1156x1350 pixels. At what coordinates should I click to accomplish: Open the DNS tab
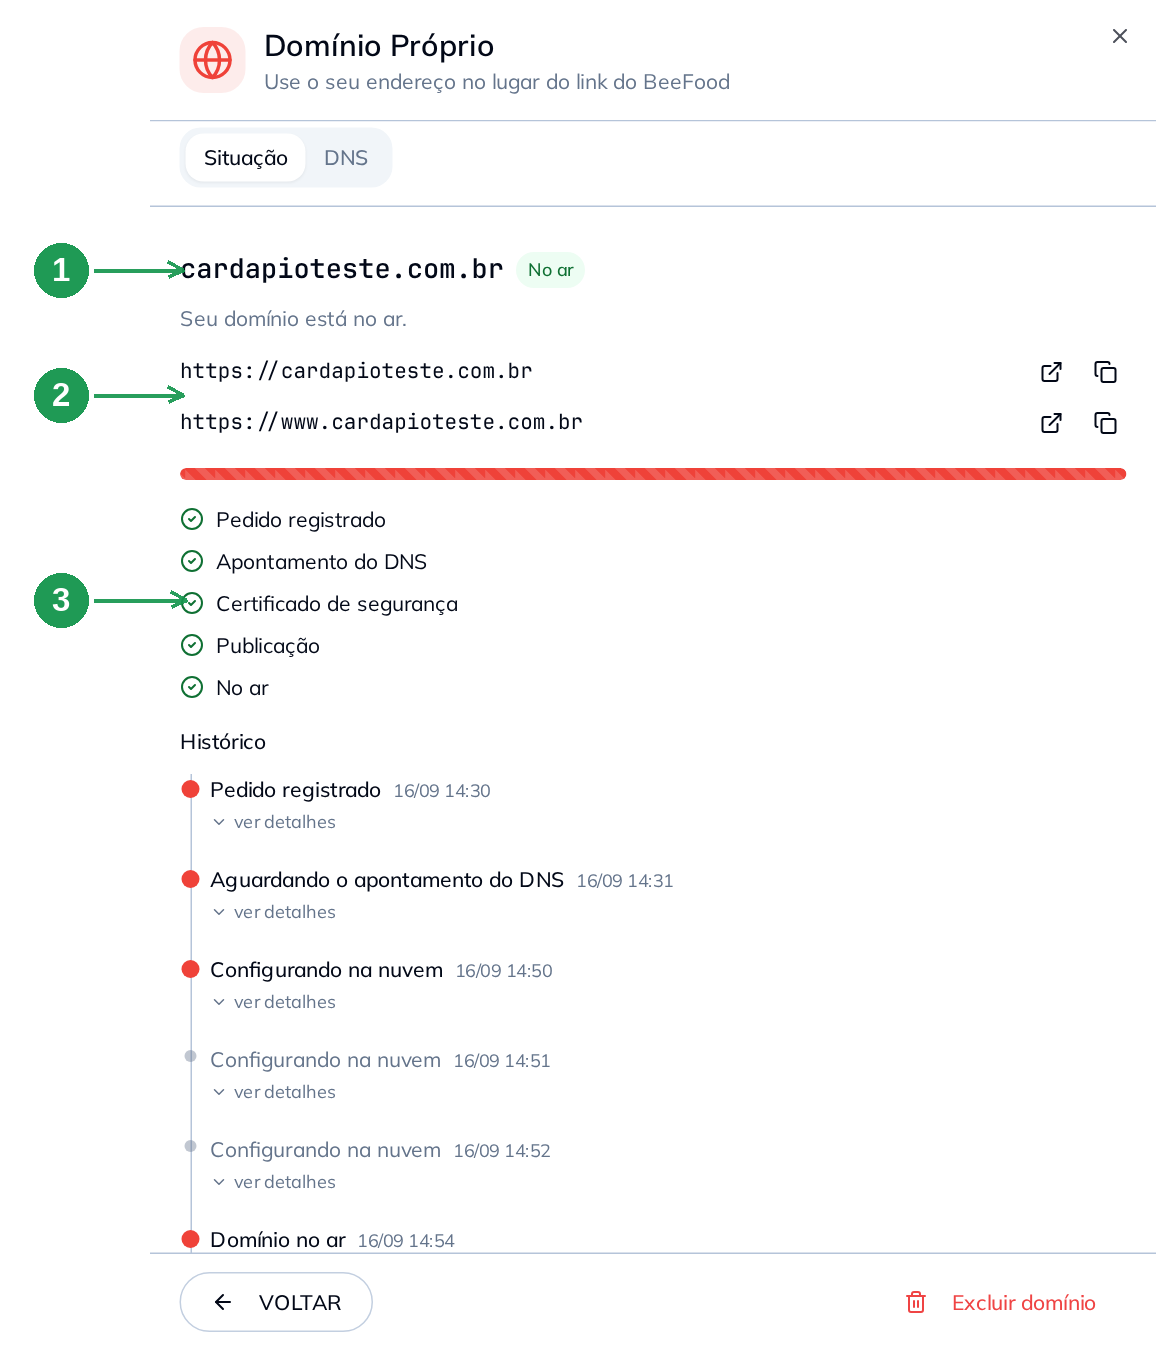coord(346,158)
